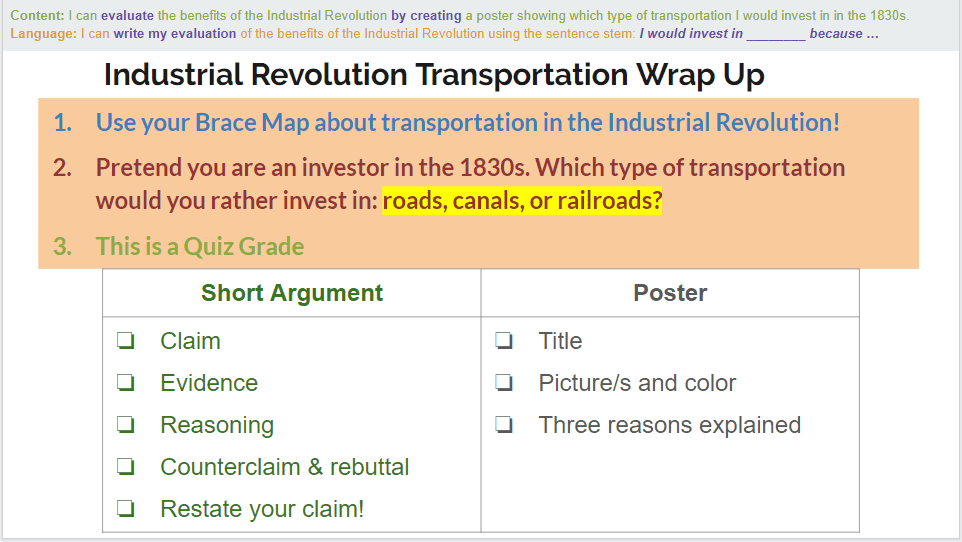Click the Three reasons explained text
Image resolution: width=962 pixels, height=542 pixels.
coord(670,425)
